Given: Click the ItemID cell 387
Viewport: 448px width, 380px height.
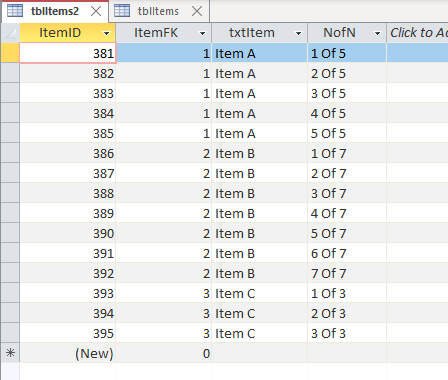Looking at the screenshot, I should click(x=68, y=173).
